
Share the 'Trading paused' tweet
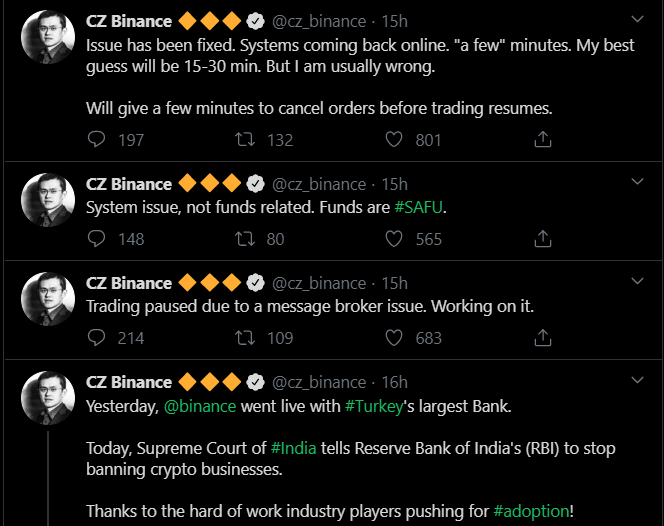[543, 337]
